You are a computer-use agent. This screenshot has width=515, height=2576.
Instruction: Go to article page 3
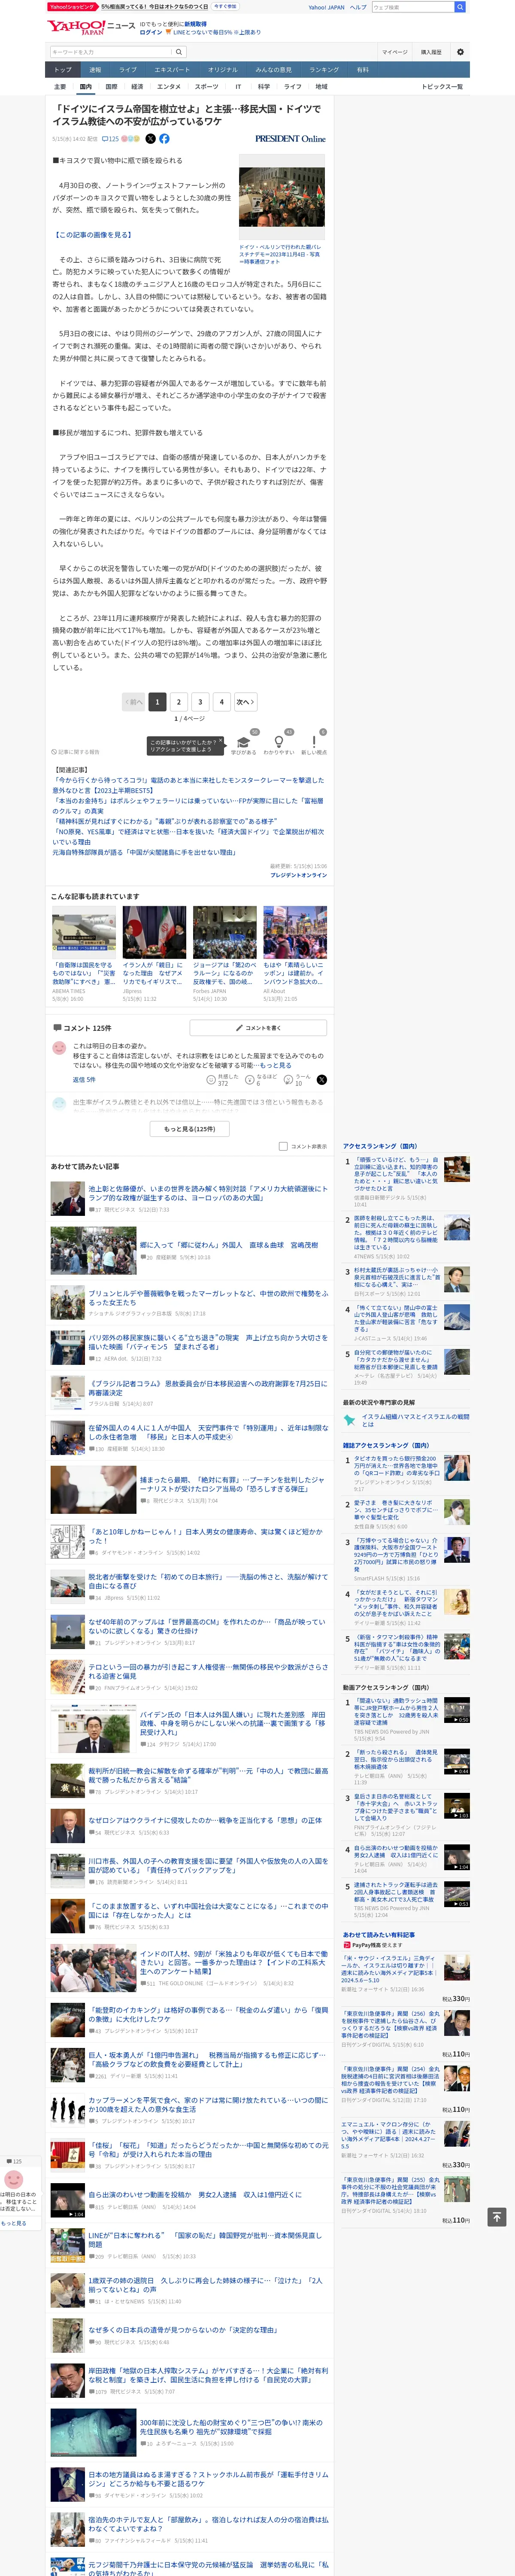[x=200, y=702]
